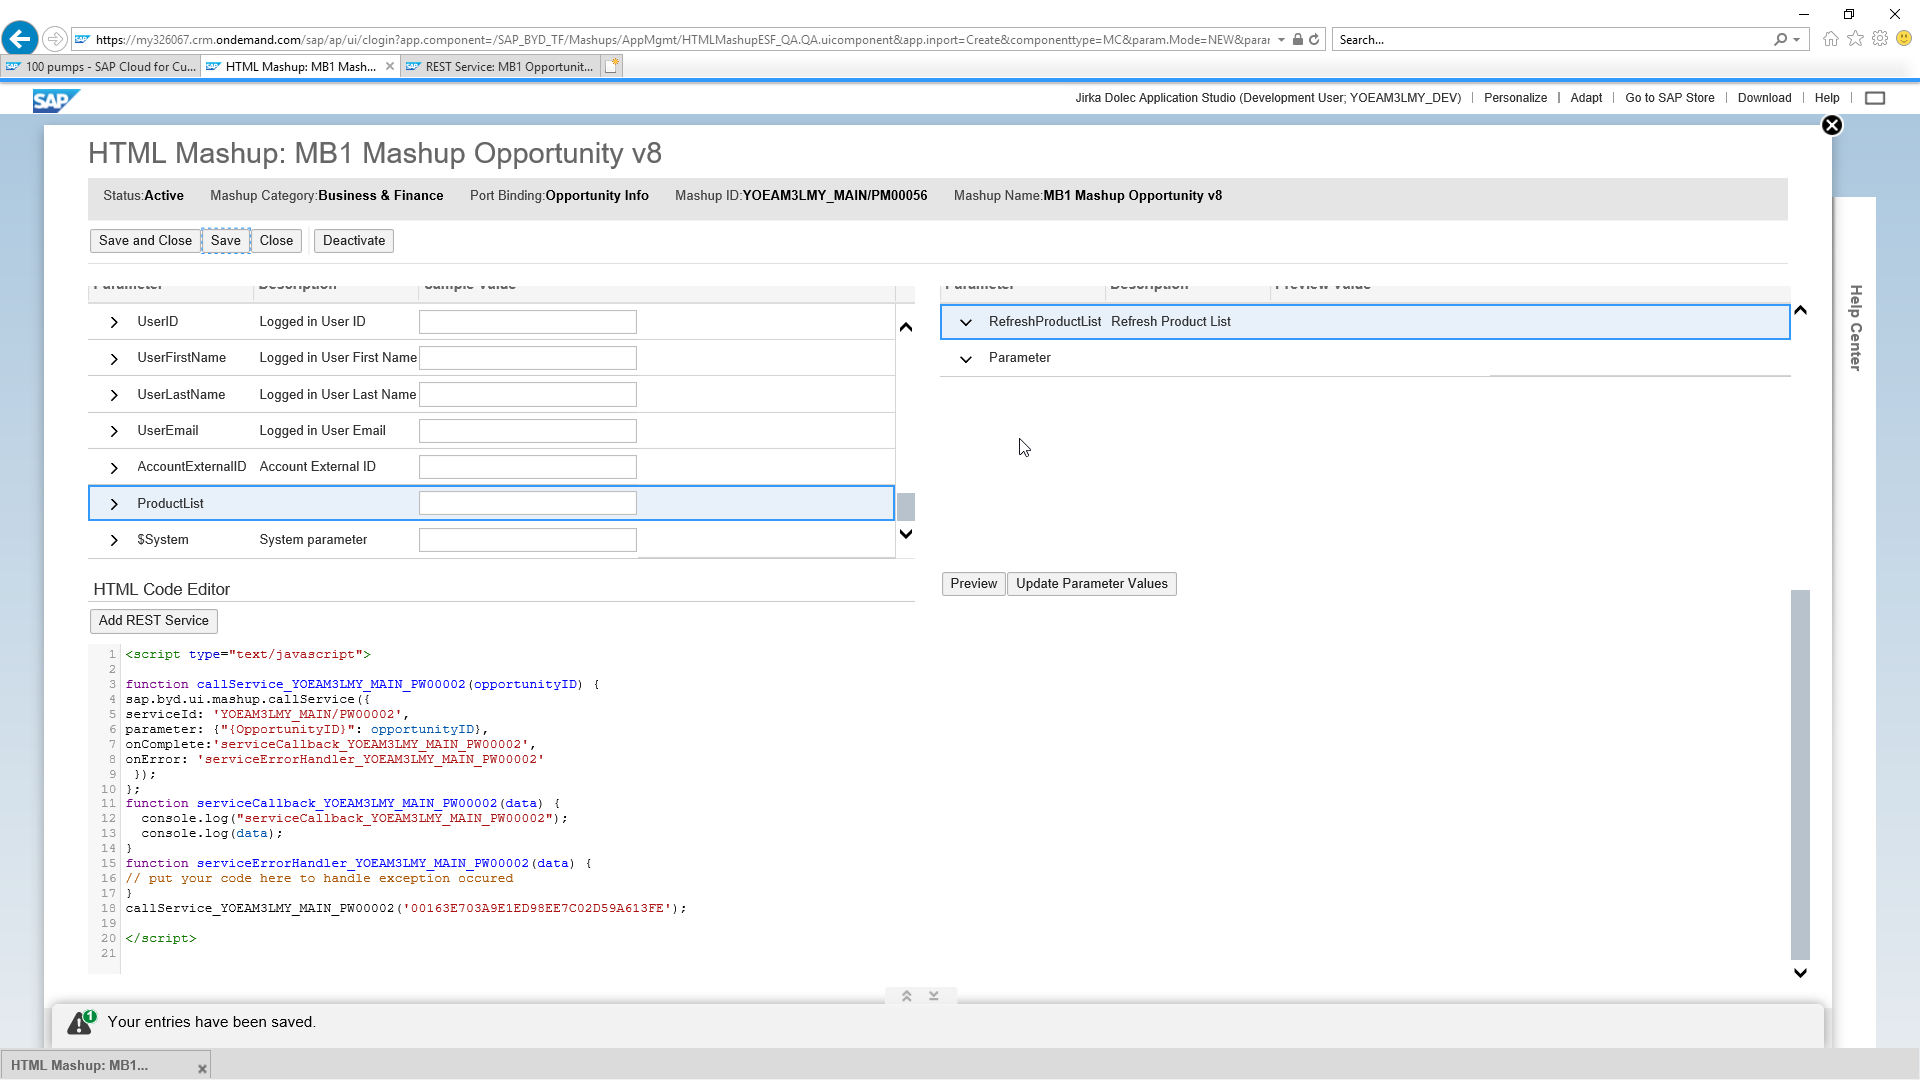Click Update Parameter Values button
Viewport: 1920px width, 1080px height.
coord(1091,584)
